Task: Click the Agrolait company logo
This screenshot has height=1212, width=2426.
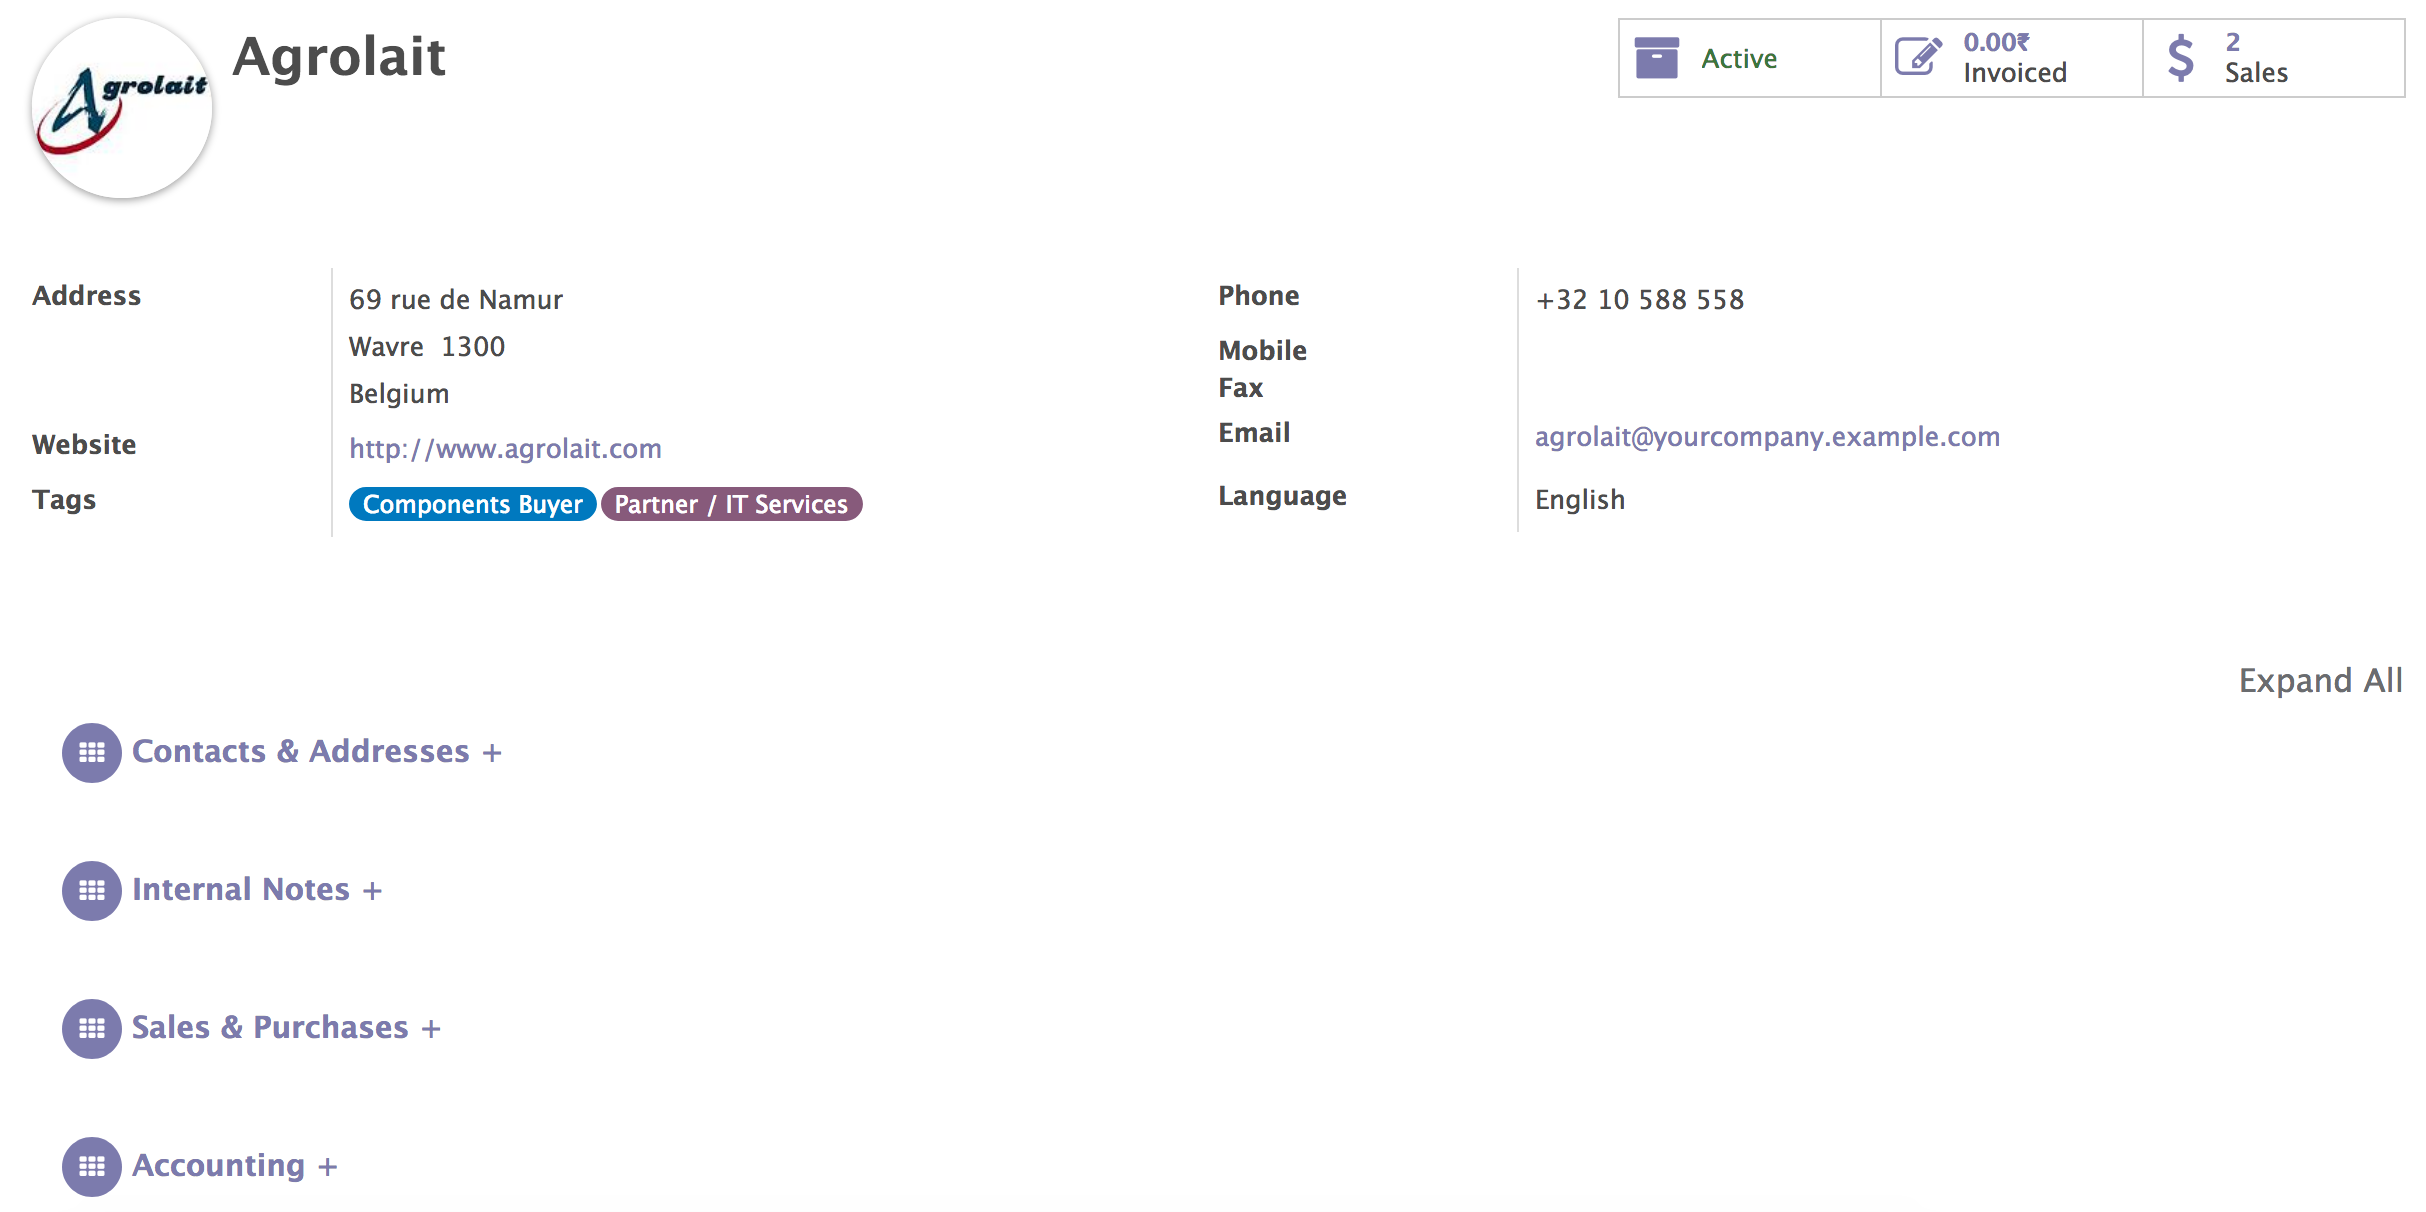Action: 122,108
